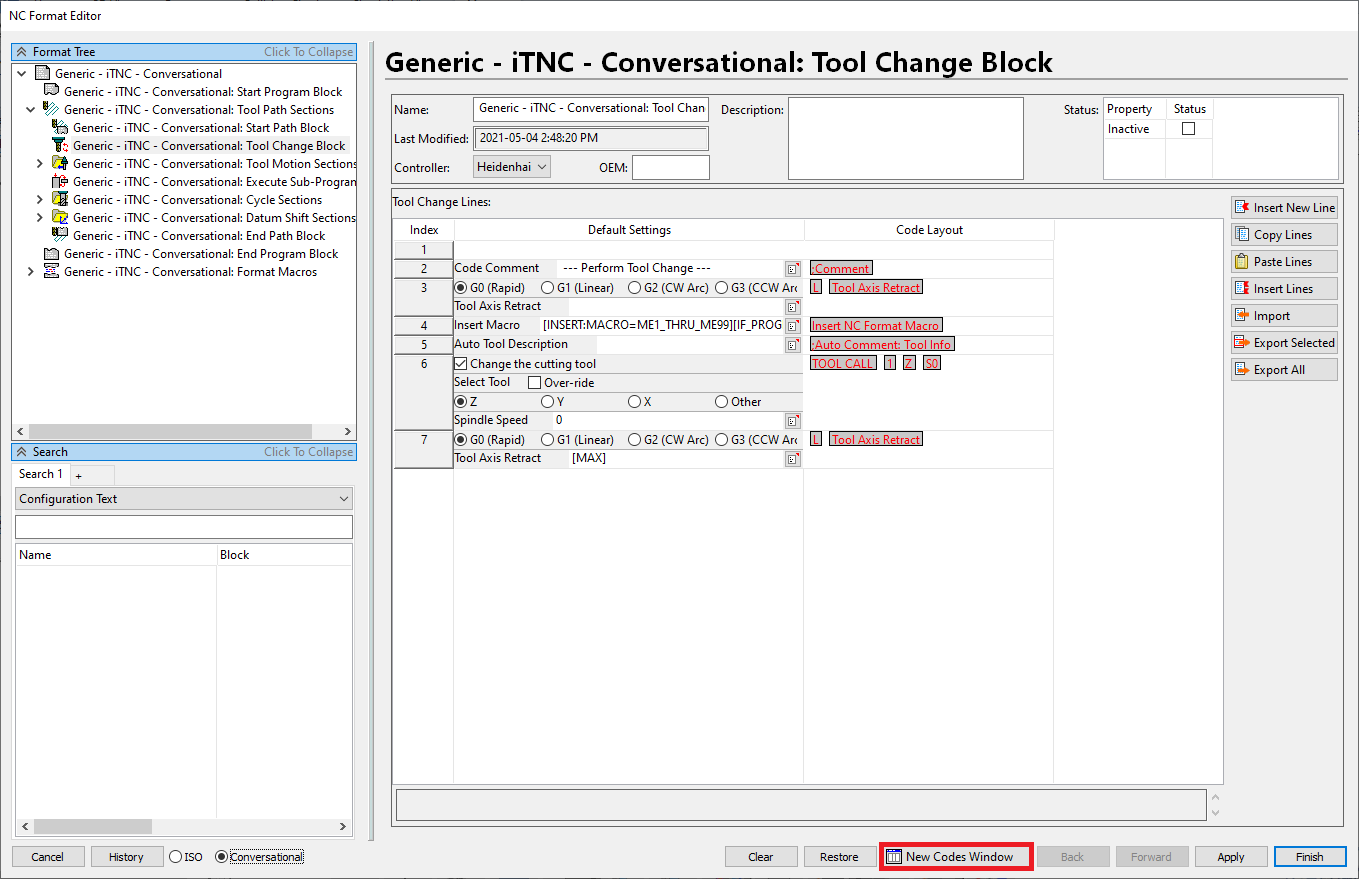Collapse the root Generic iTNC Conversational node

pyautogui.click(x=22, y=73)
